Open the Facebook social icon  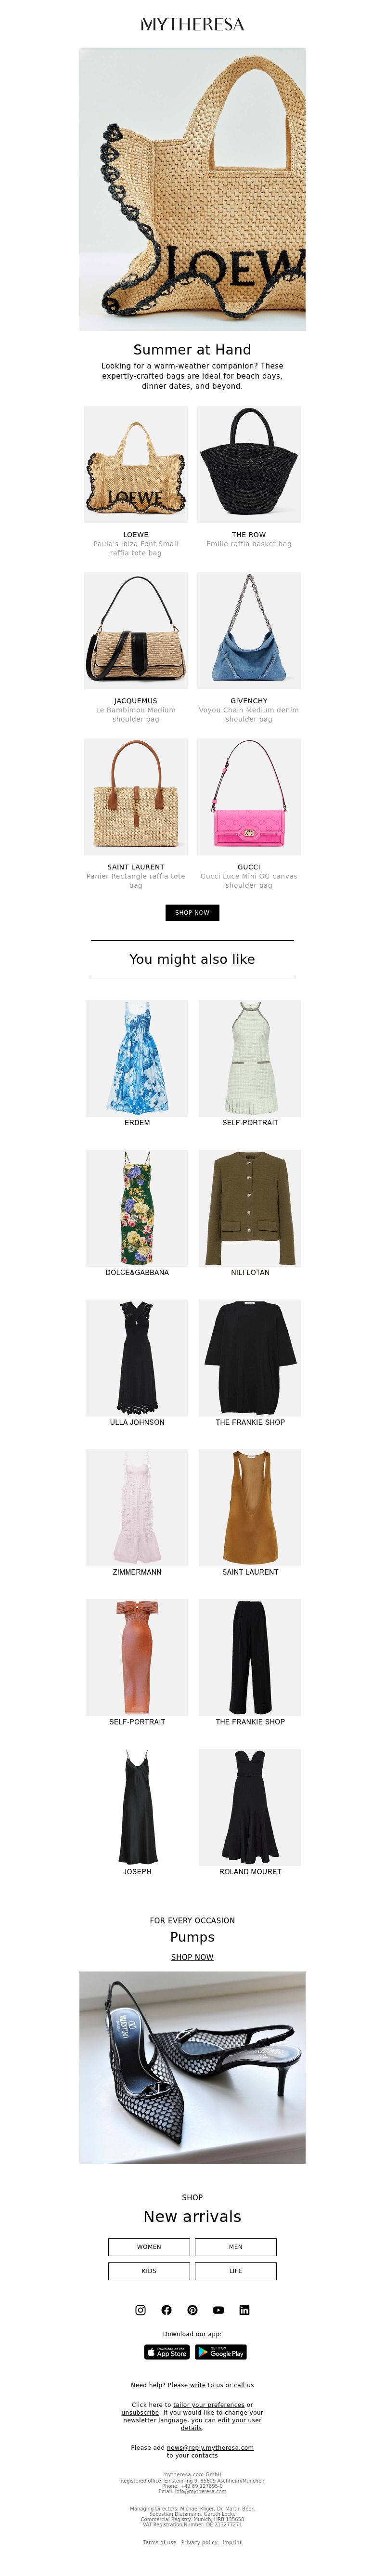click(166, 2310)
